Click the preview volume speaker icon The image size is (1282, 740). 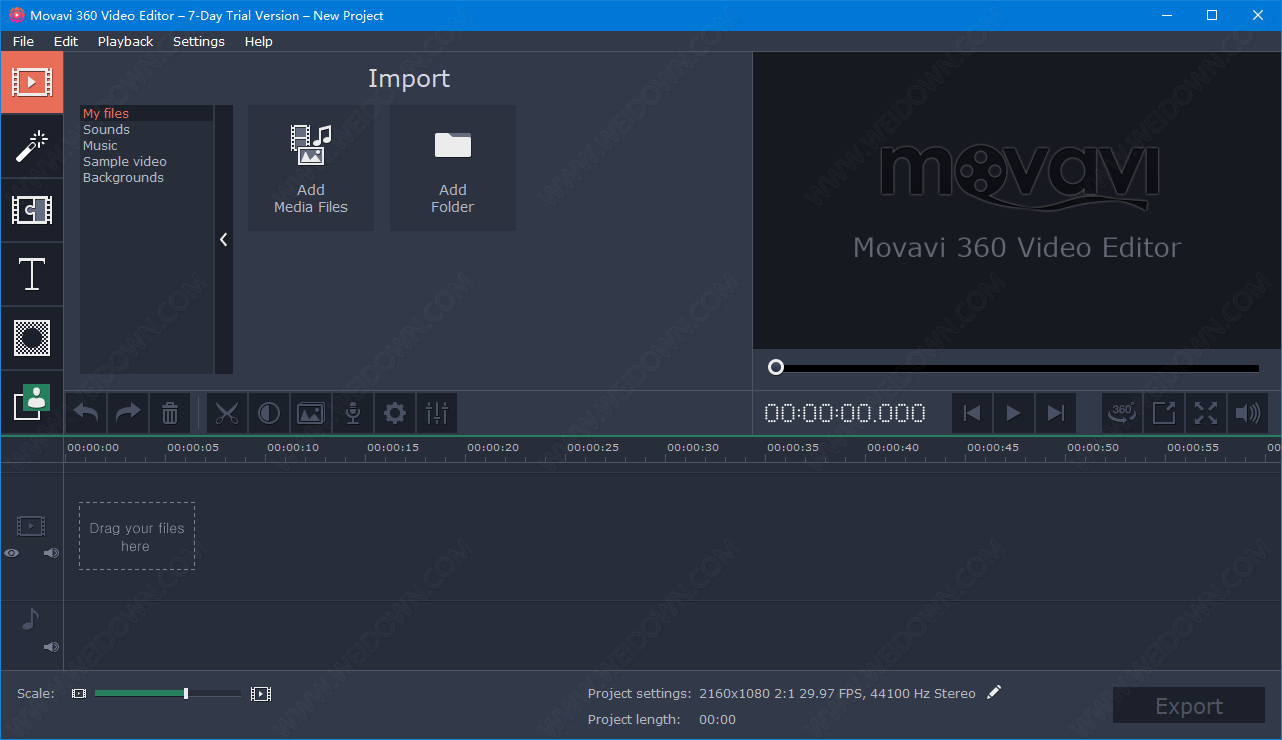[x=1248, y=413]
